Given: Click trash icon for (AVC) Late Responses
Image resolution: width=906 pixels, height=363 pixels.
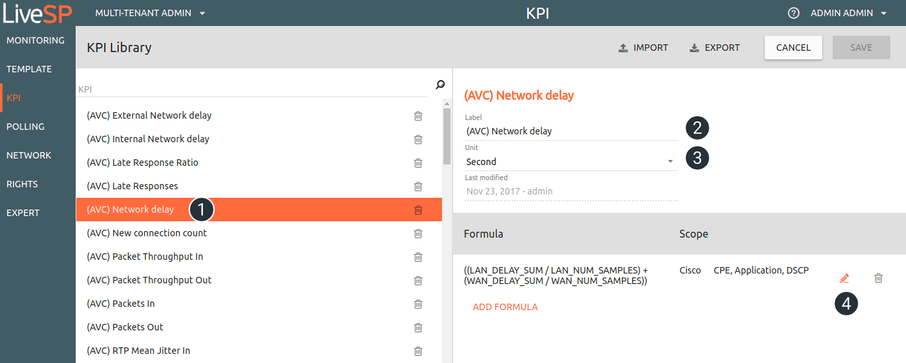Looking at the screenshot, I should click(x=418, y=187).
